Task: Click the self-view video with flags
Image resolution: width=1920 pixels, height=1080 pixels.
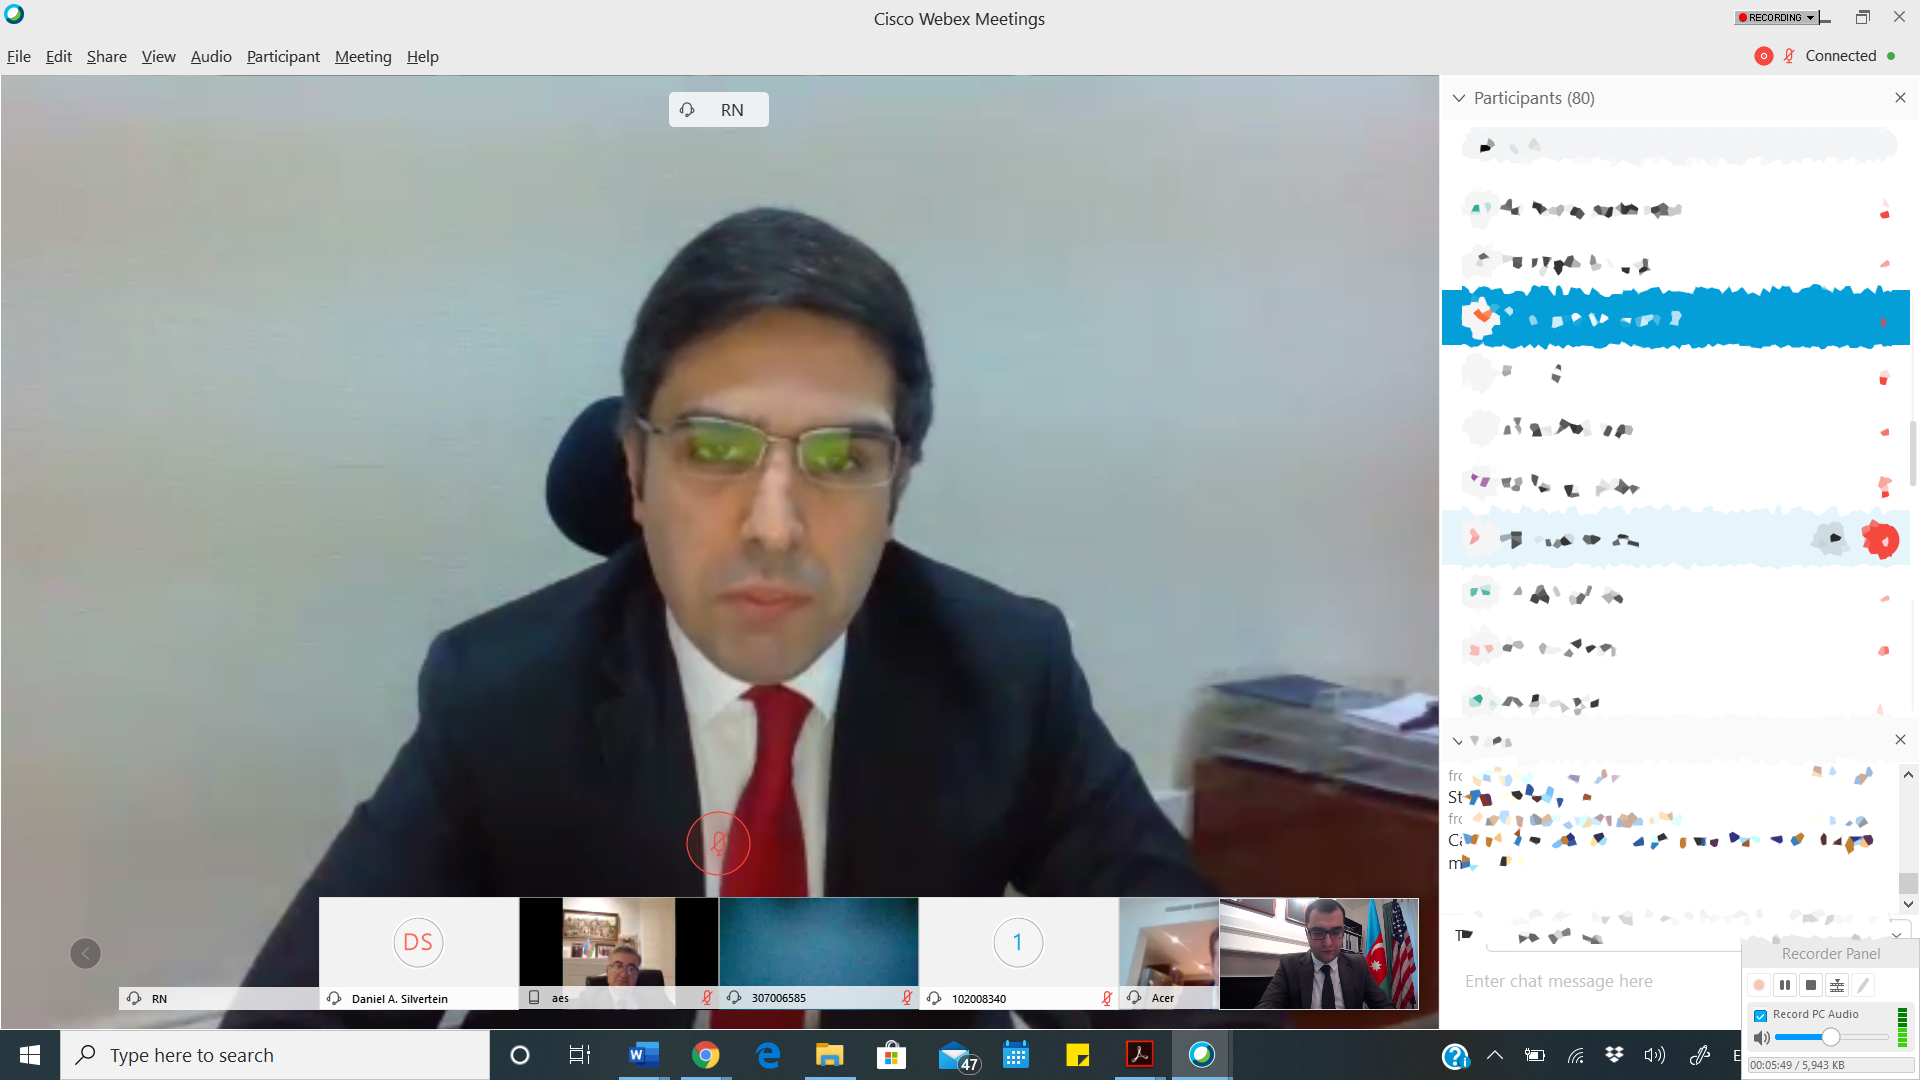Action: (1318, 953)
